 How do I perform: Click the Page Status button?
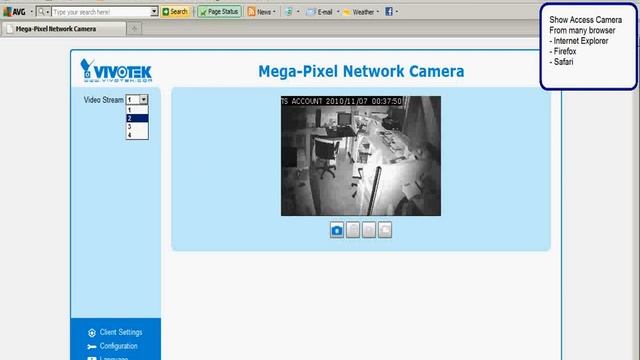click(x=220, y=12)
